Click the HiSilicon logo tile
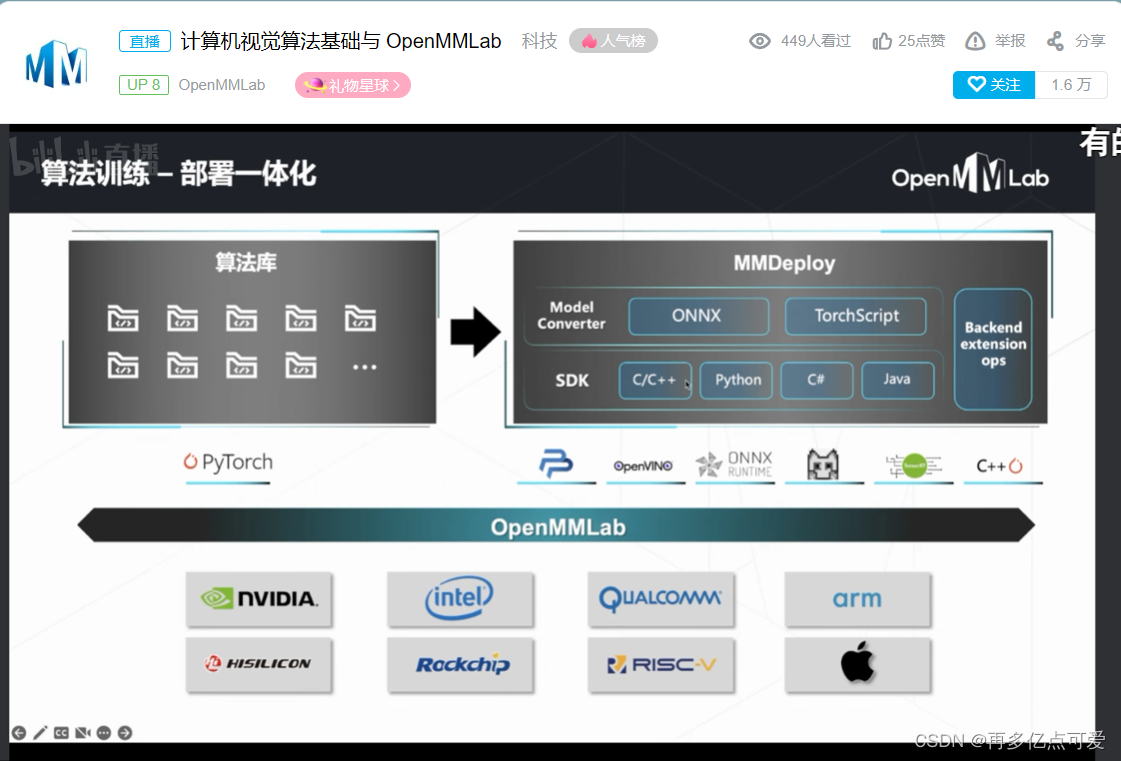 coord(259,665)
